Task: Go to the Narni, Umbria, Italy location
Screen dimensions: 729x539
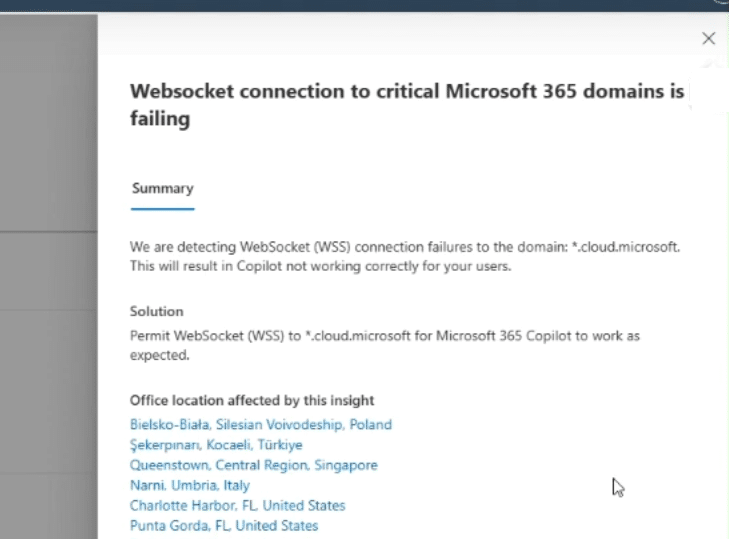Action: click(x=190, y=485)
